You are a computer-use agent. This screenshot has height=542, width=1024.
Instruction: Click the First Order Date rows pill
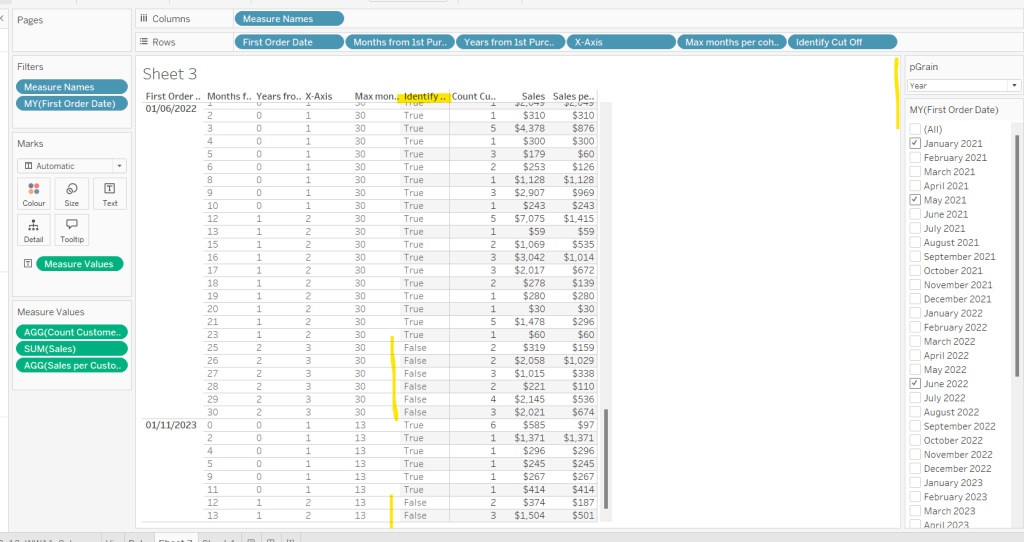288,42
